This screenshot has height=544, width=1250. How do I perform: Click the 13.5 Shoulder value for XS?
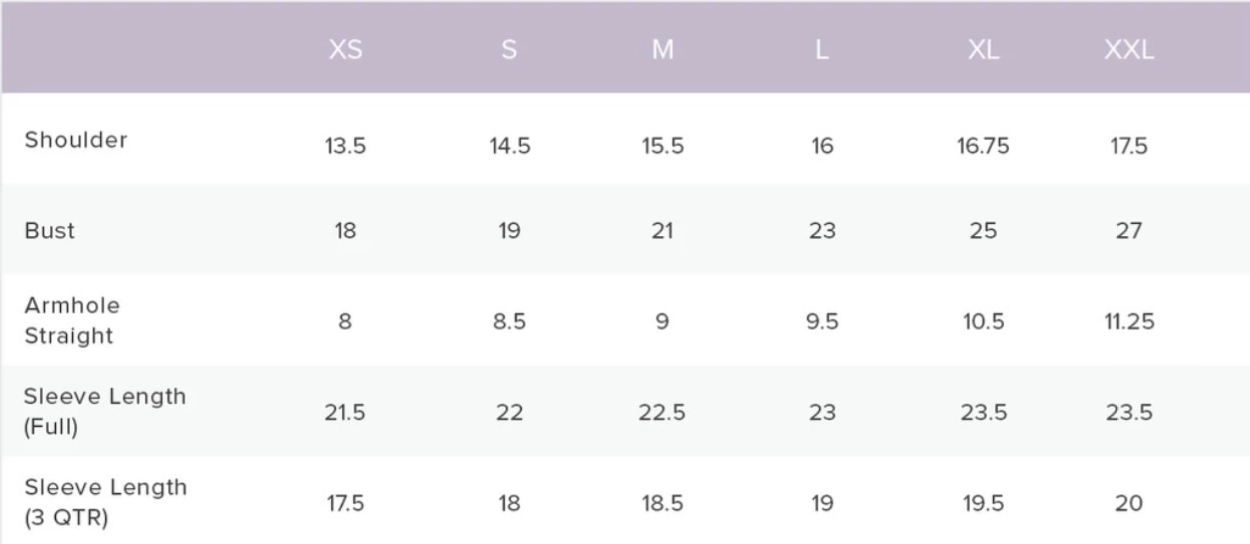click(x=345, y=147)
